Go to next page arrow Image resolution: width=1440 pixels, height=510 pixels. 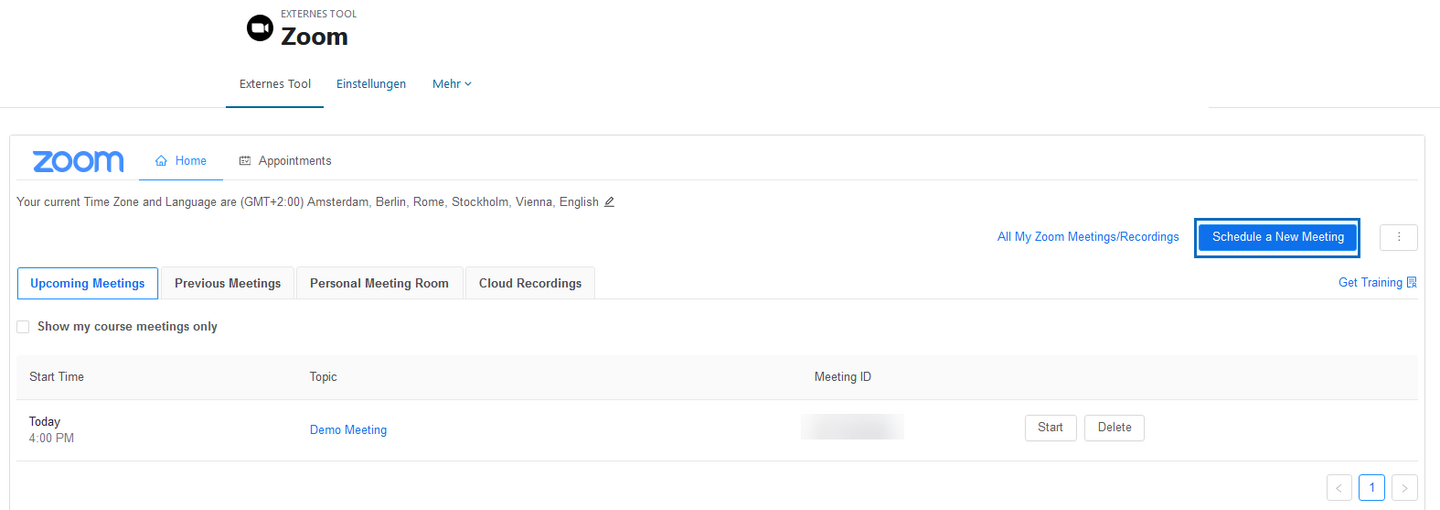point(1405,488)
